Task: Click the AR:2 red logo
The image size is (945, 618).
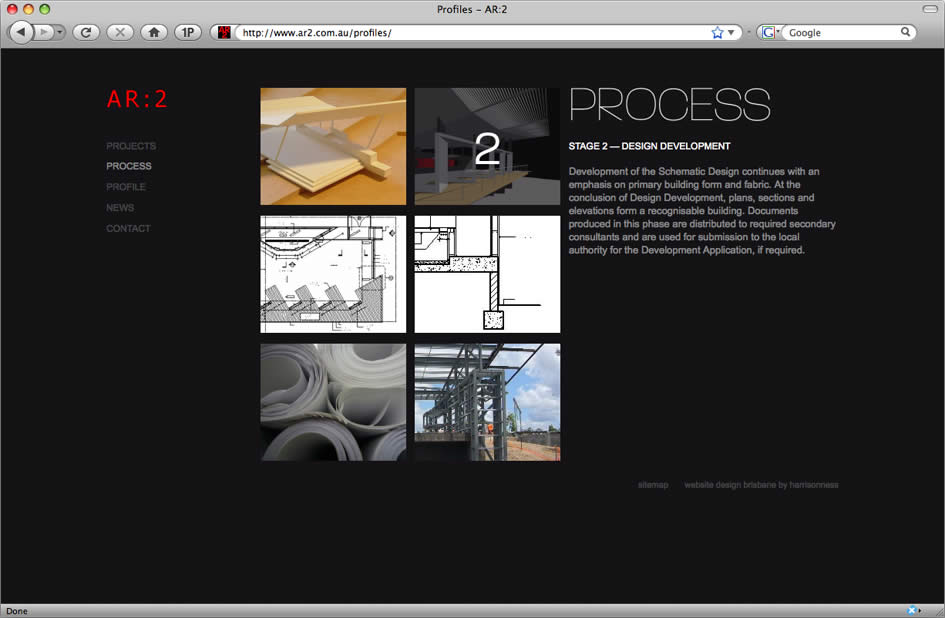Action: [x=137, y=99]
